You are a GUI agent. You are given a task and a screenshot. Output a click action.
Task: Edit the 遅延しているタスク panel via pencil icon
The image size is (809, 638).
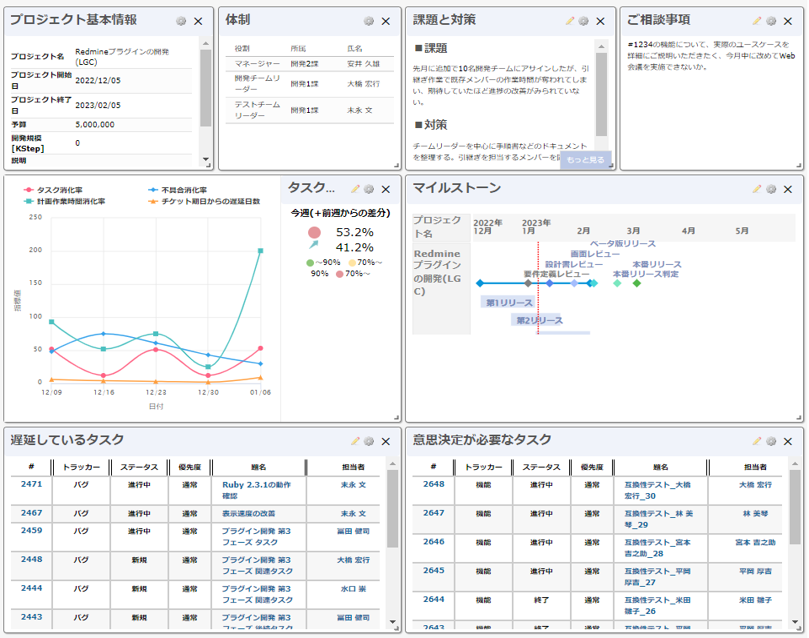[x=355, y=441]
